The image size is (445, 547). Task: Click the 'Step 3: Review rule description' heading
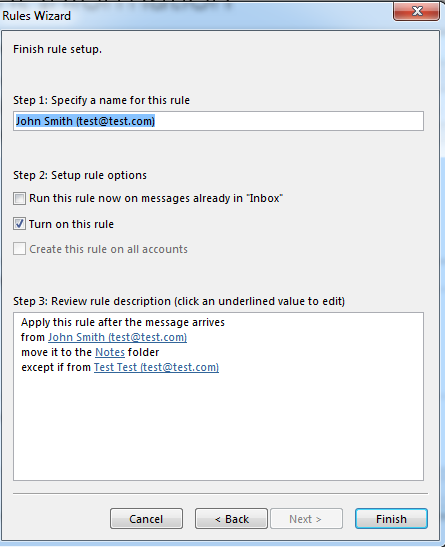pyautogui.click(x=179, y=301)
